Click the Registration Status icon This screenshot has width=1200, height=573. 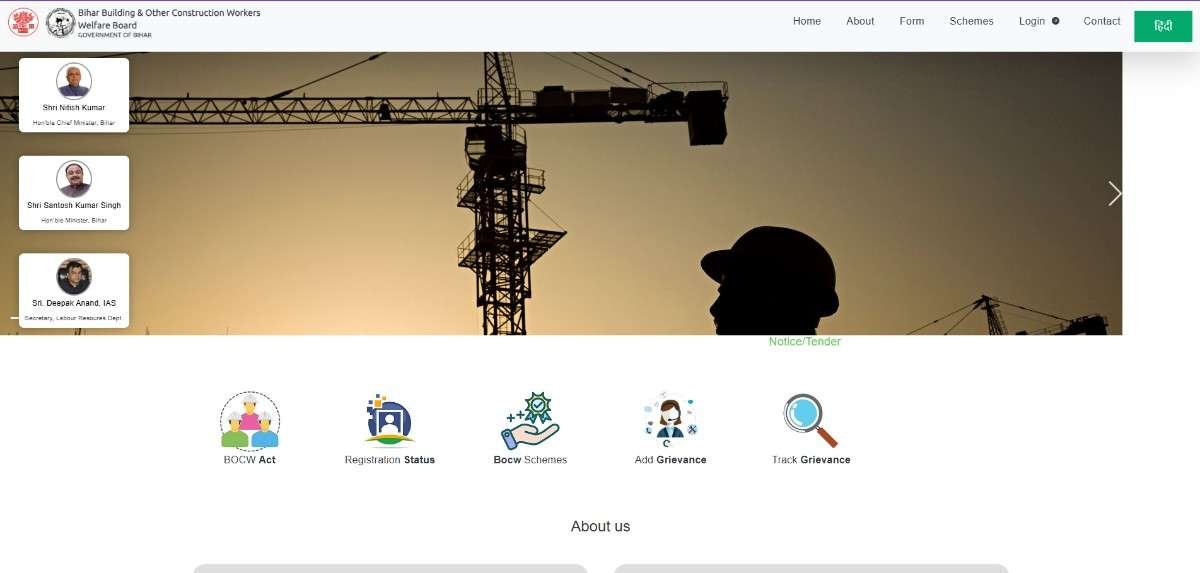[389, 421]
